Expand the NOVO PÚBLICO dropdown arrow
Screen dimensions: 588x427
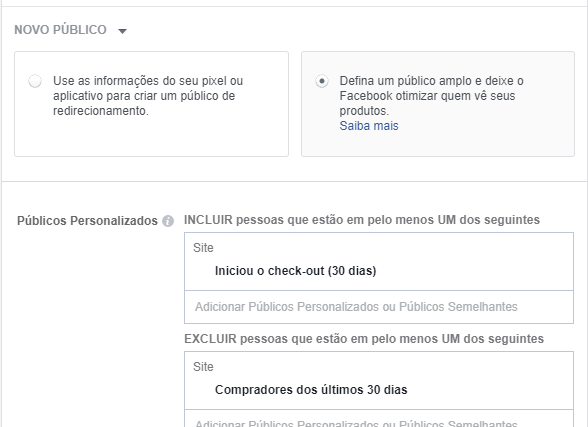(x=122, y=31)
